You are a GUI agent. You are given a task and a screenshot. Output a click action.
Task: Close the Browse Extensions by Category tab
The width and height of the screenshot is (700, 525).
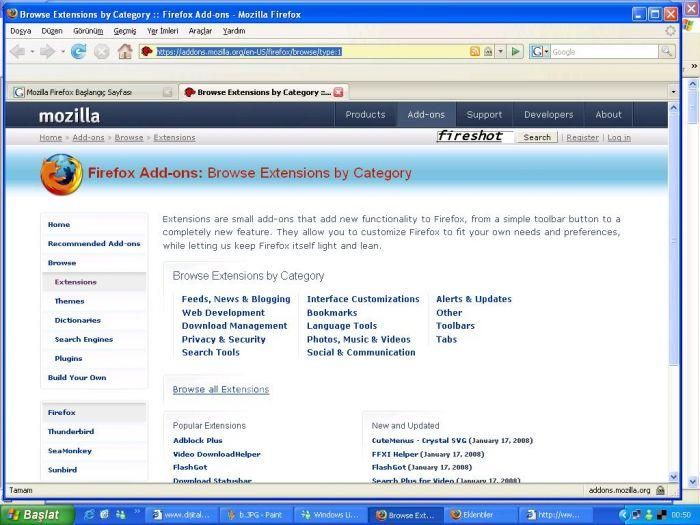(339, 92)
